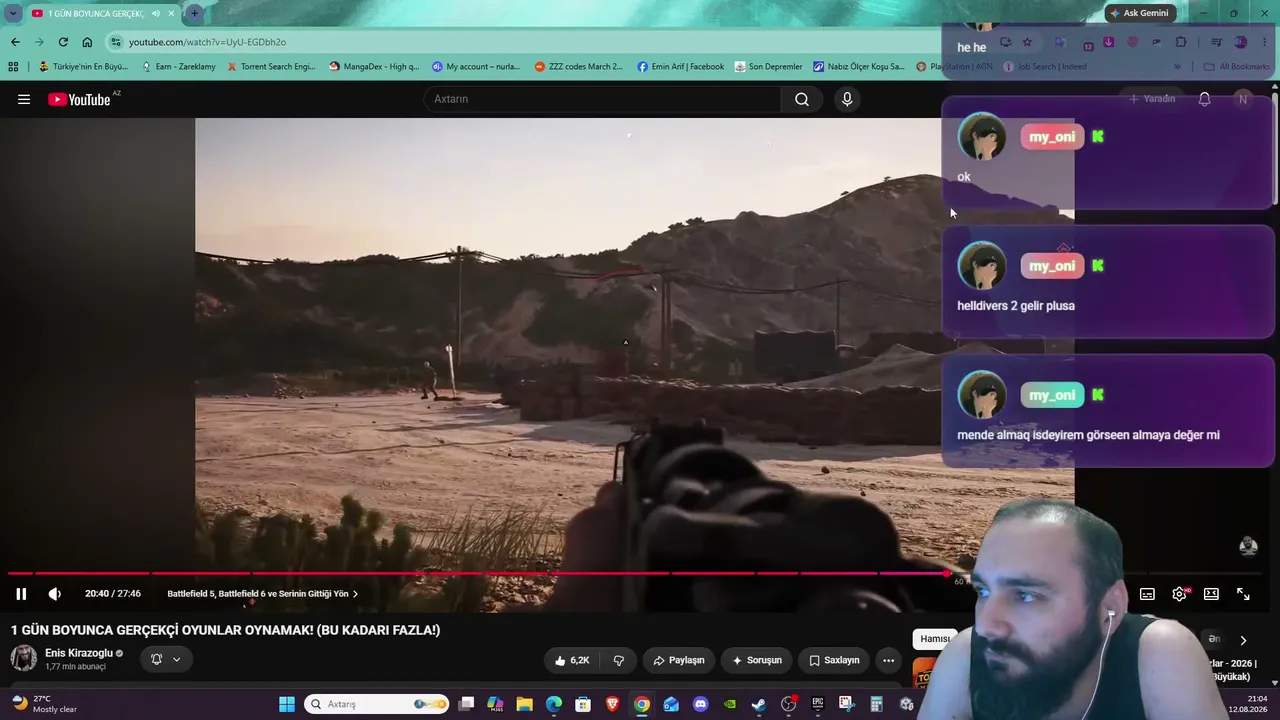Open Epic Games Launcher from the taskbar
The height and width of the screenshot is (720, 1280).
coord(817,704)
